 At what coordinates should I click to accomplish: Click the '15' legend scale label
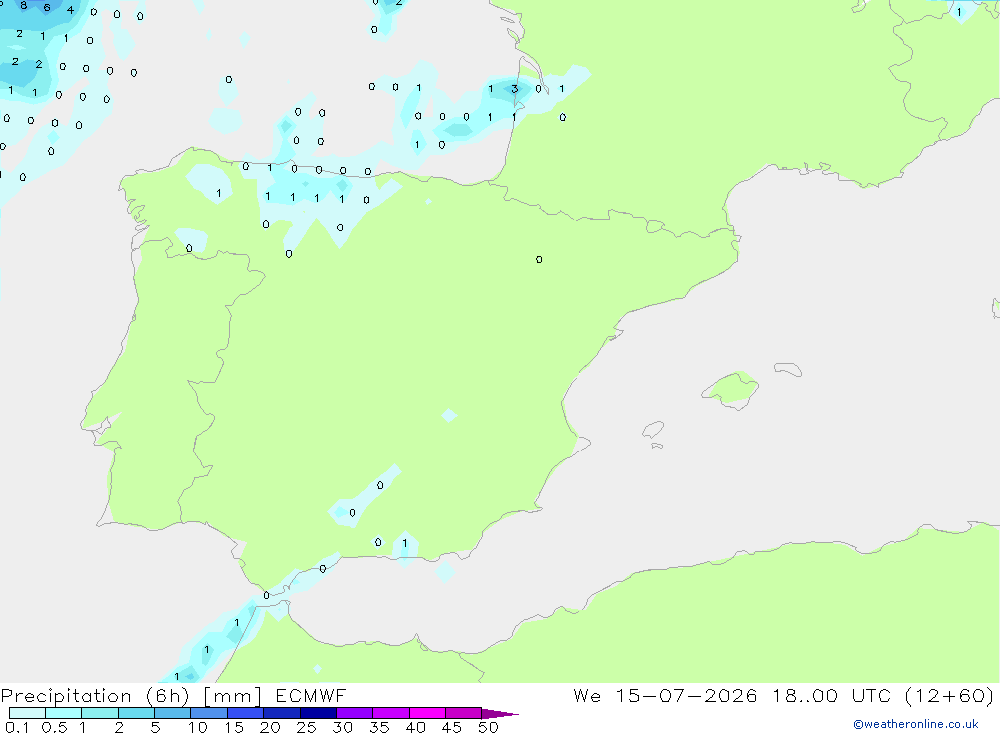(234, 727)
